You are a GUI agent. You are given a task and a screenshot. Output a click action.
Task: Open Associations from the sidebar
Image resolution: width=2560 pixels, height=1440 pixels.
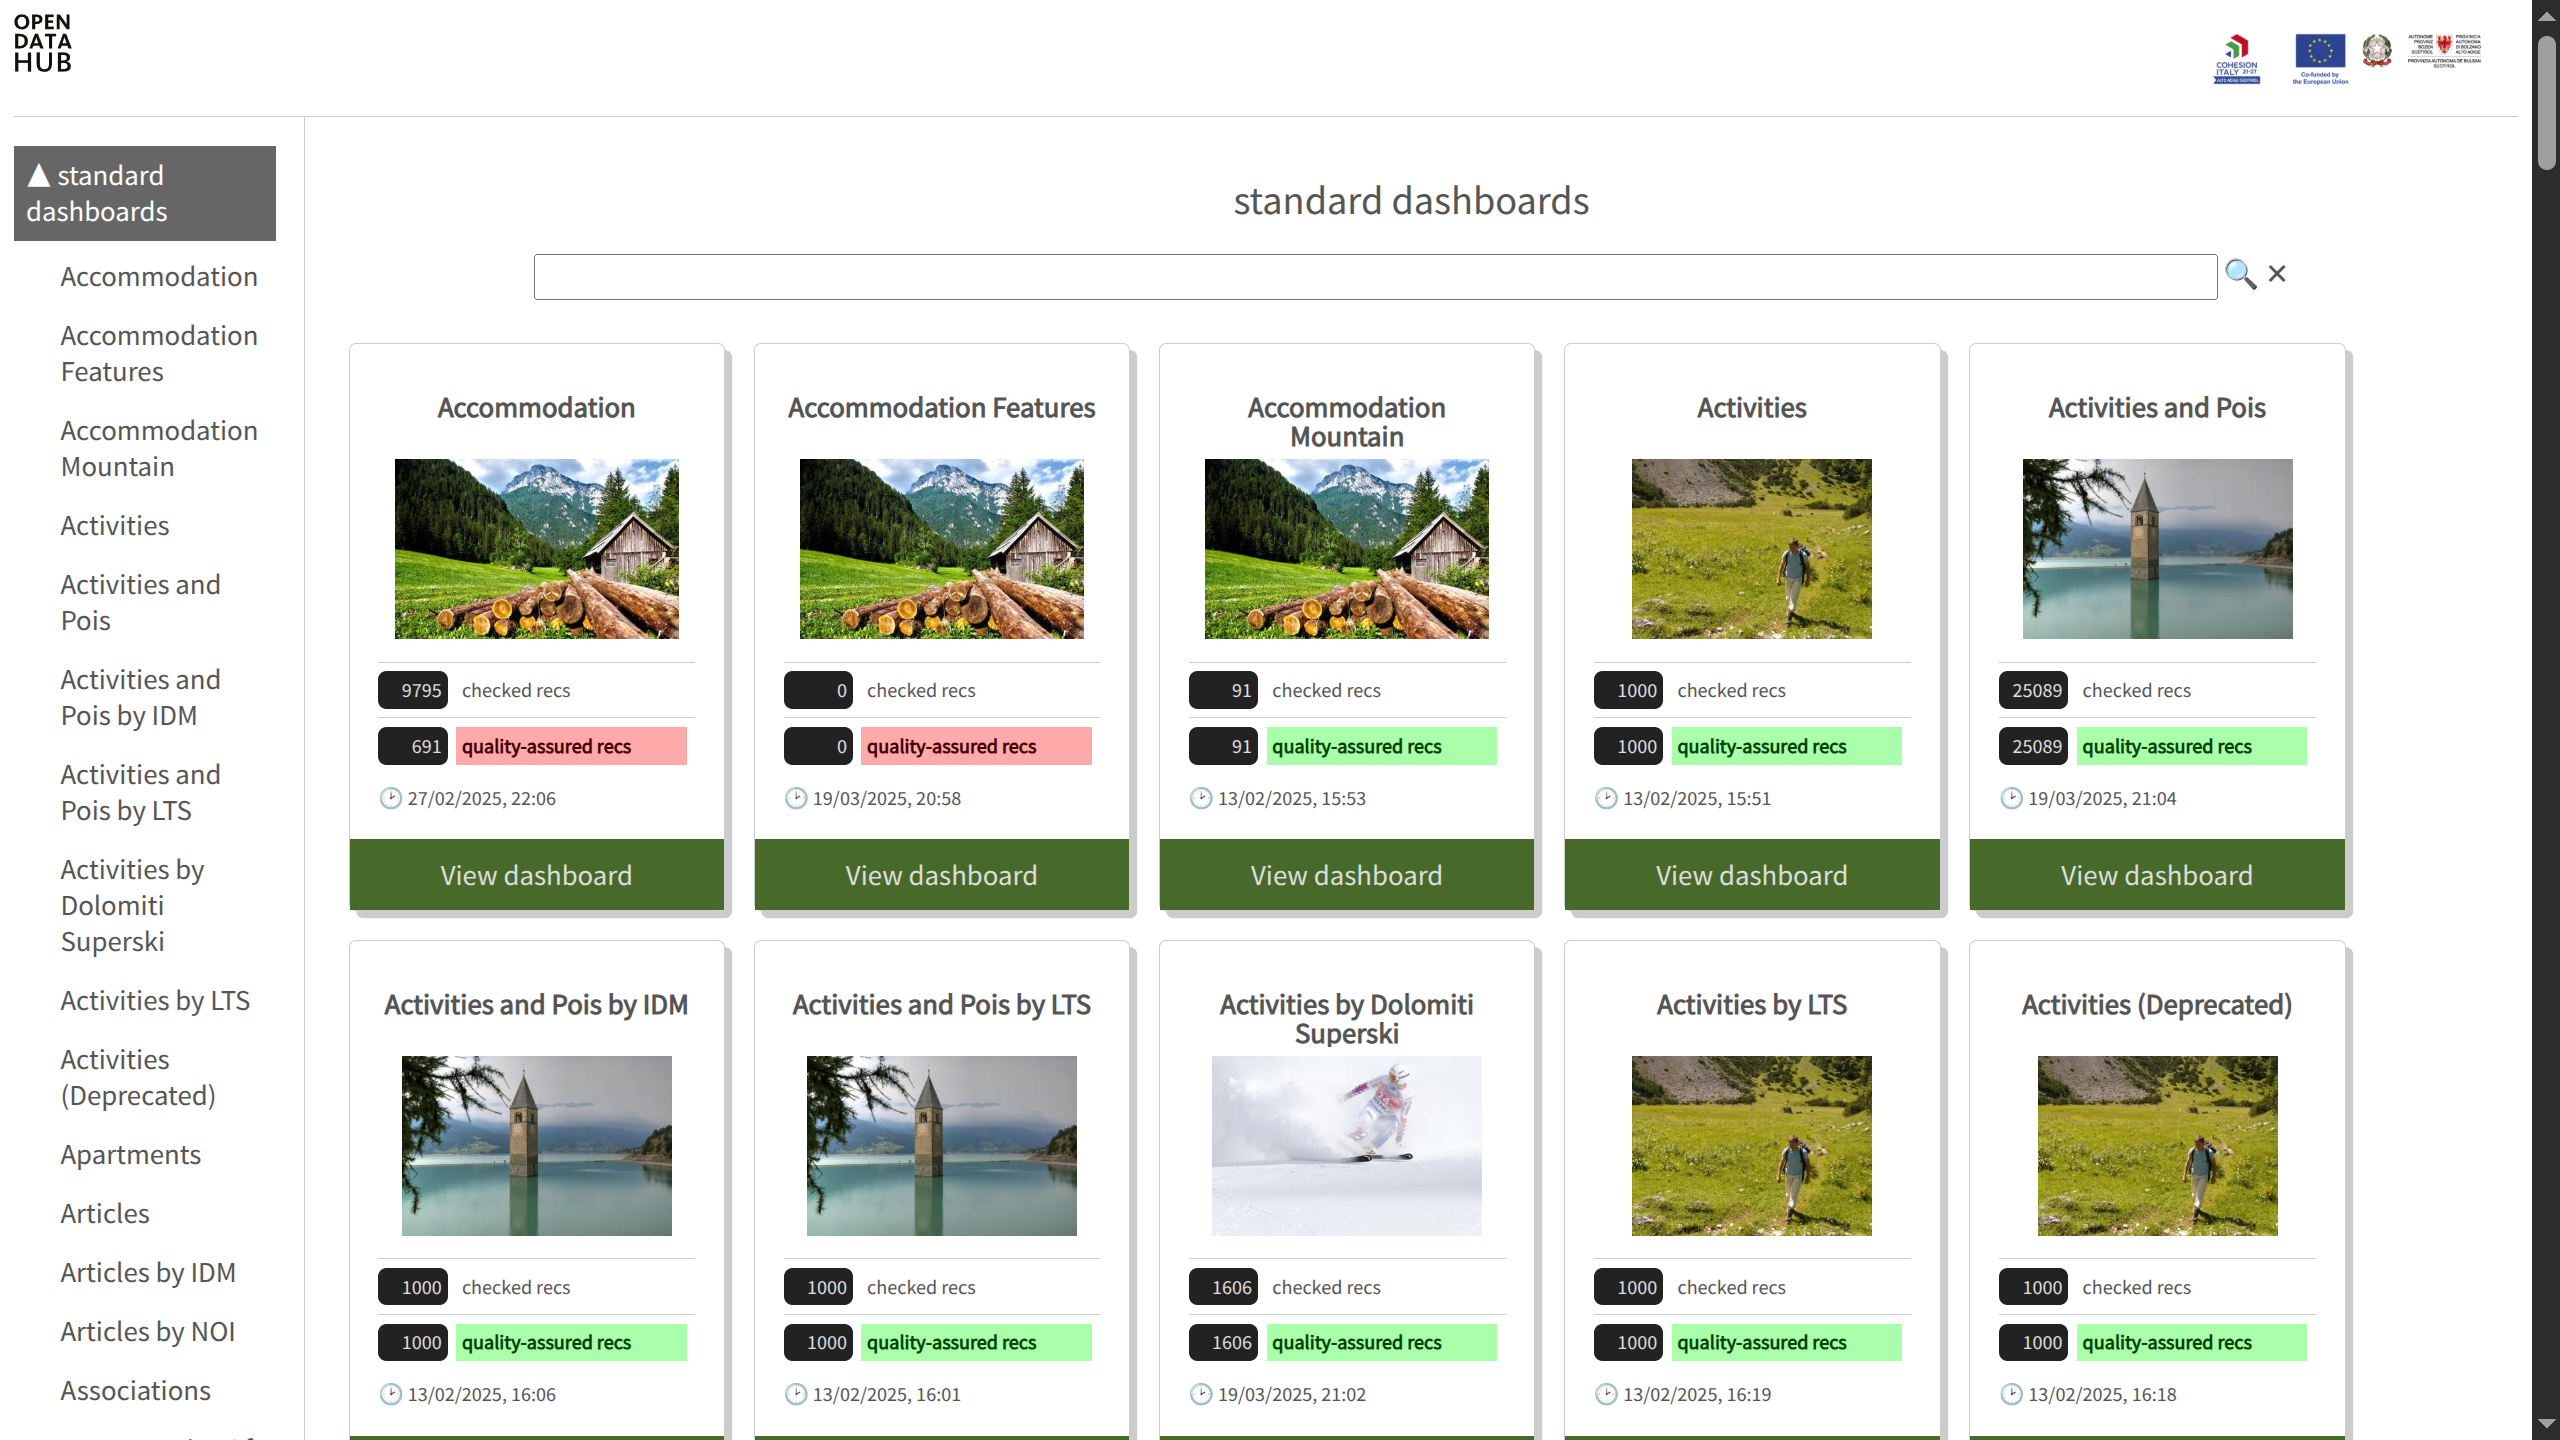[135, 1390]
